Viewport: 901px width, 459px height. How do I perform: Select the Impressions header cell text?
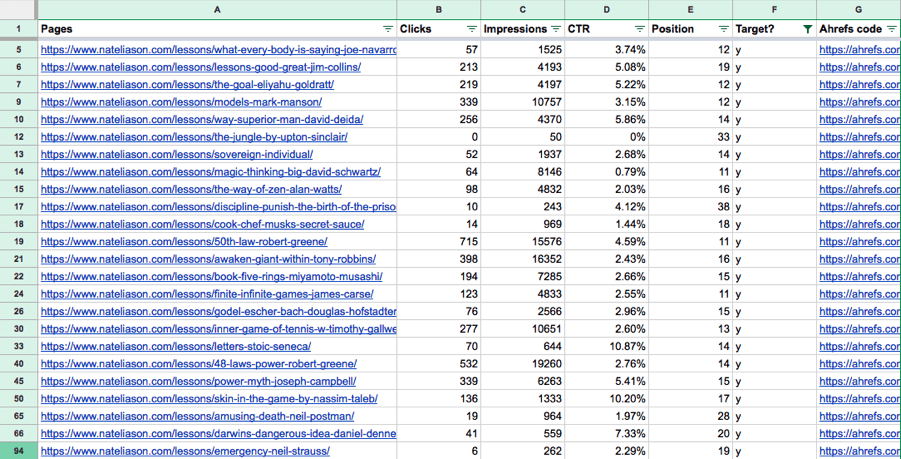click(515, 29)
